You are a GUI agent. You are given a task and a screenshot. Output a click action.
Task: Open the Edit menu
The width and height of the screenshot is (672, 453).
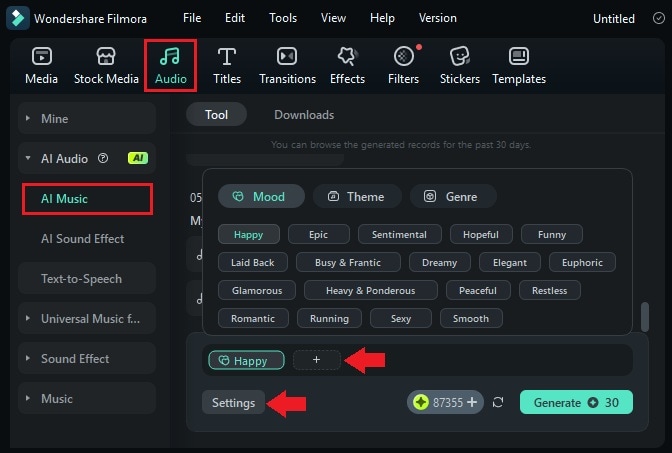tap(235, 18)
